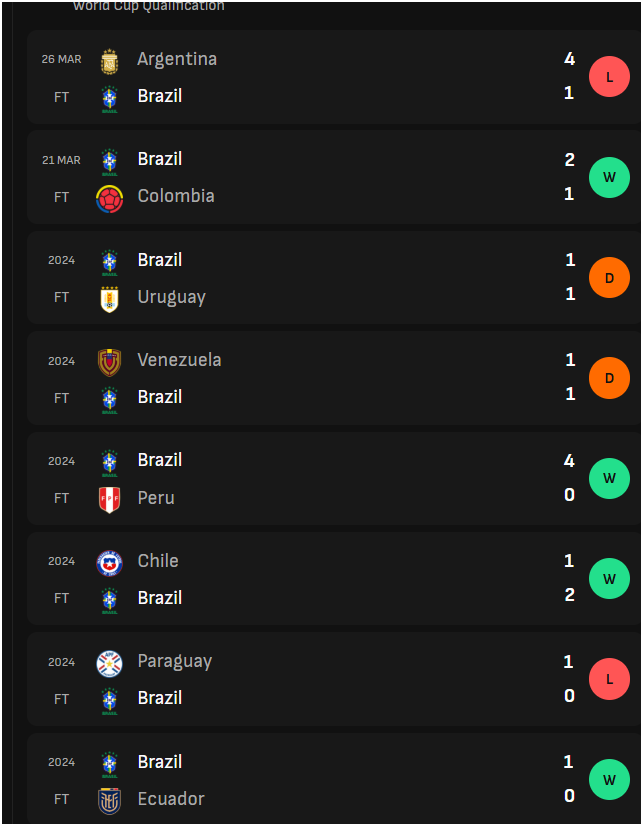Click the green W badge for Peru match
The height and width of the screenshot is (826, 643).
pyautogui.click(x=609, y=478)
